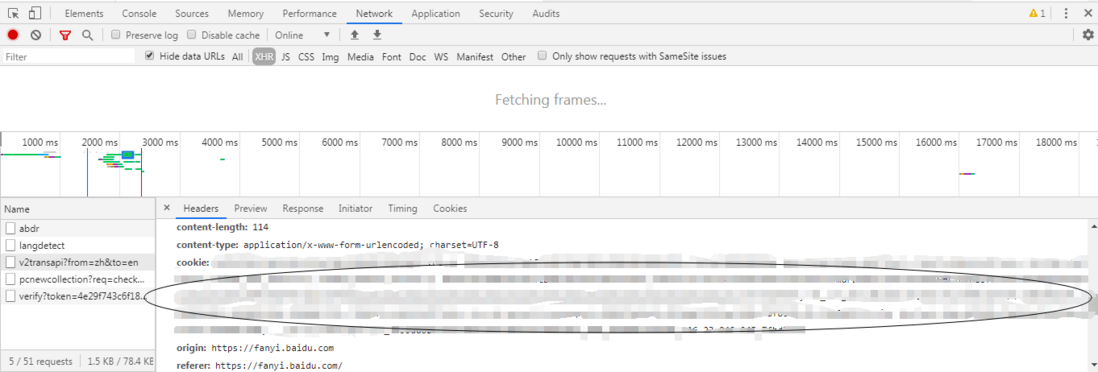Tick the checkbox icon next to v2transapi request
1098x372 pixels.
11,262
